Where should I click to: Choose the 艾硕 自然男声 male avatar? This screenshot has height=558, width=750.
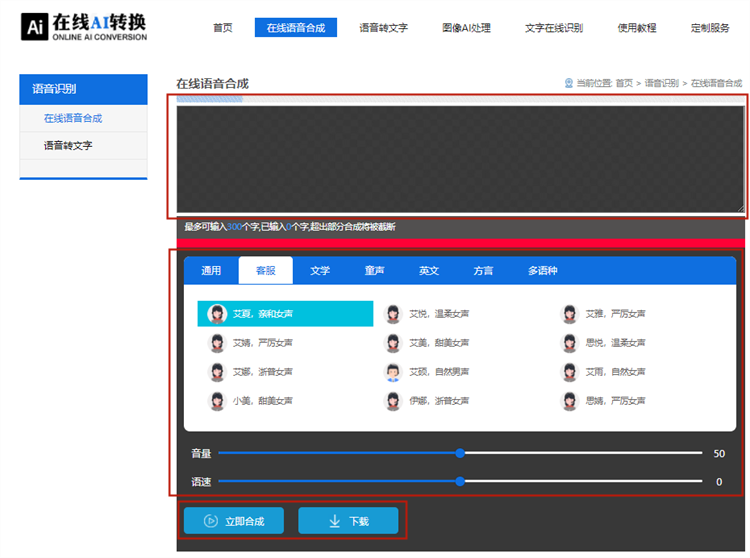pos(393,372)
